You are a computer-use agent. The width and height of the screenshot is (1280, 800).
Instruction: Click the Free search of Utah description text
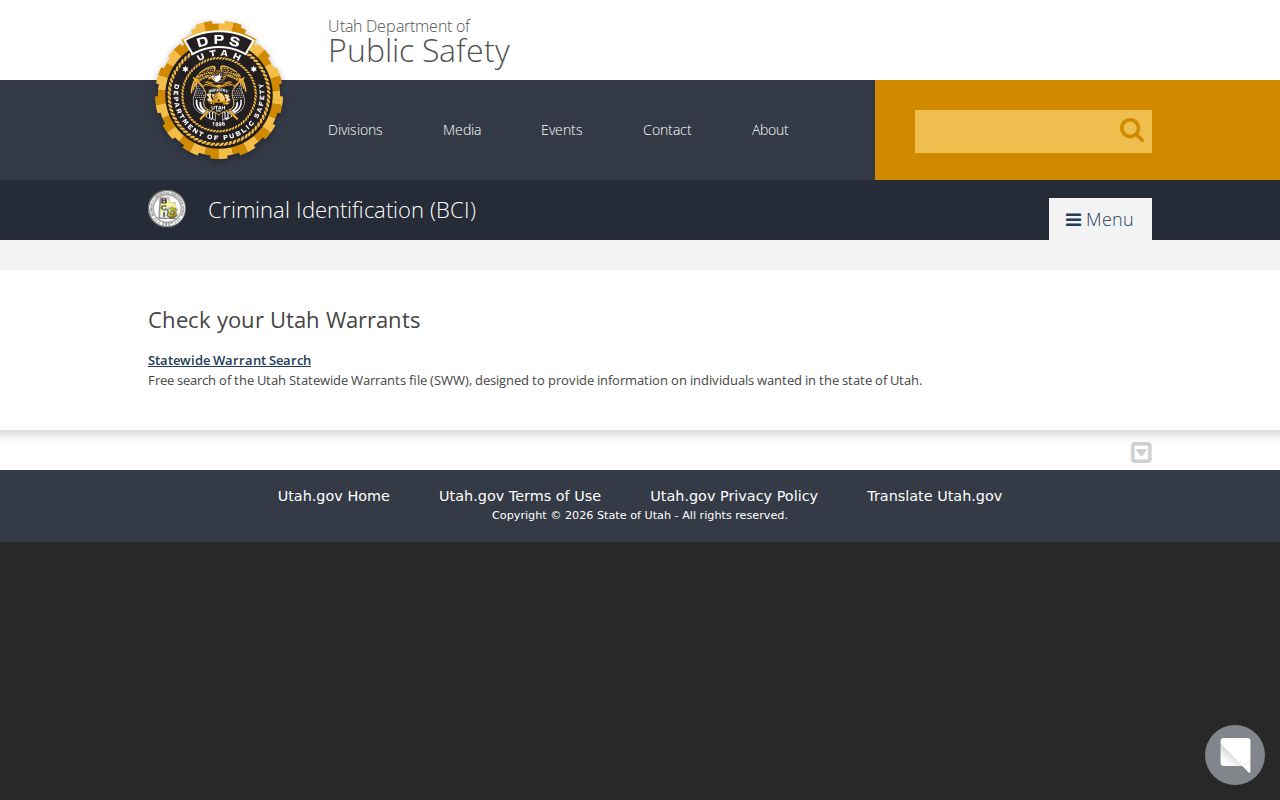535,380
